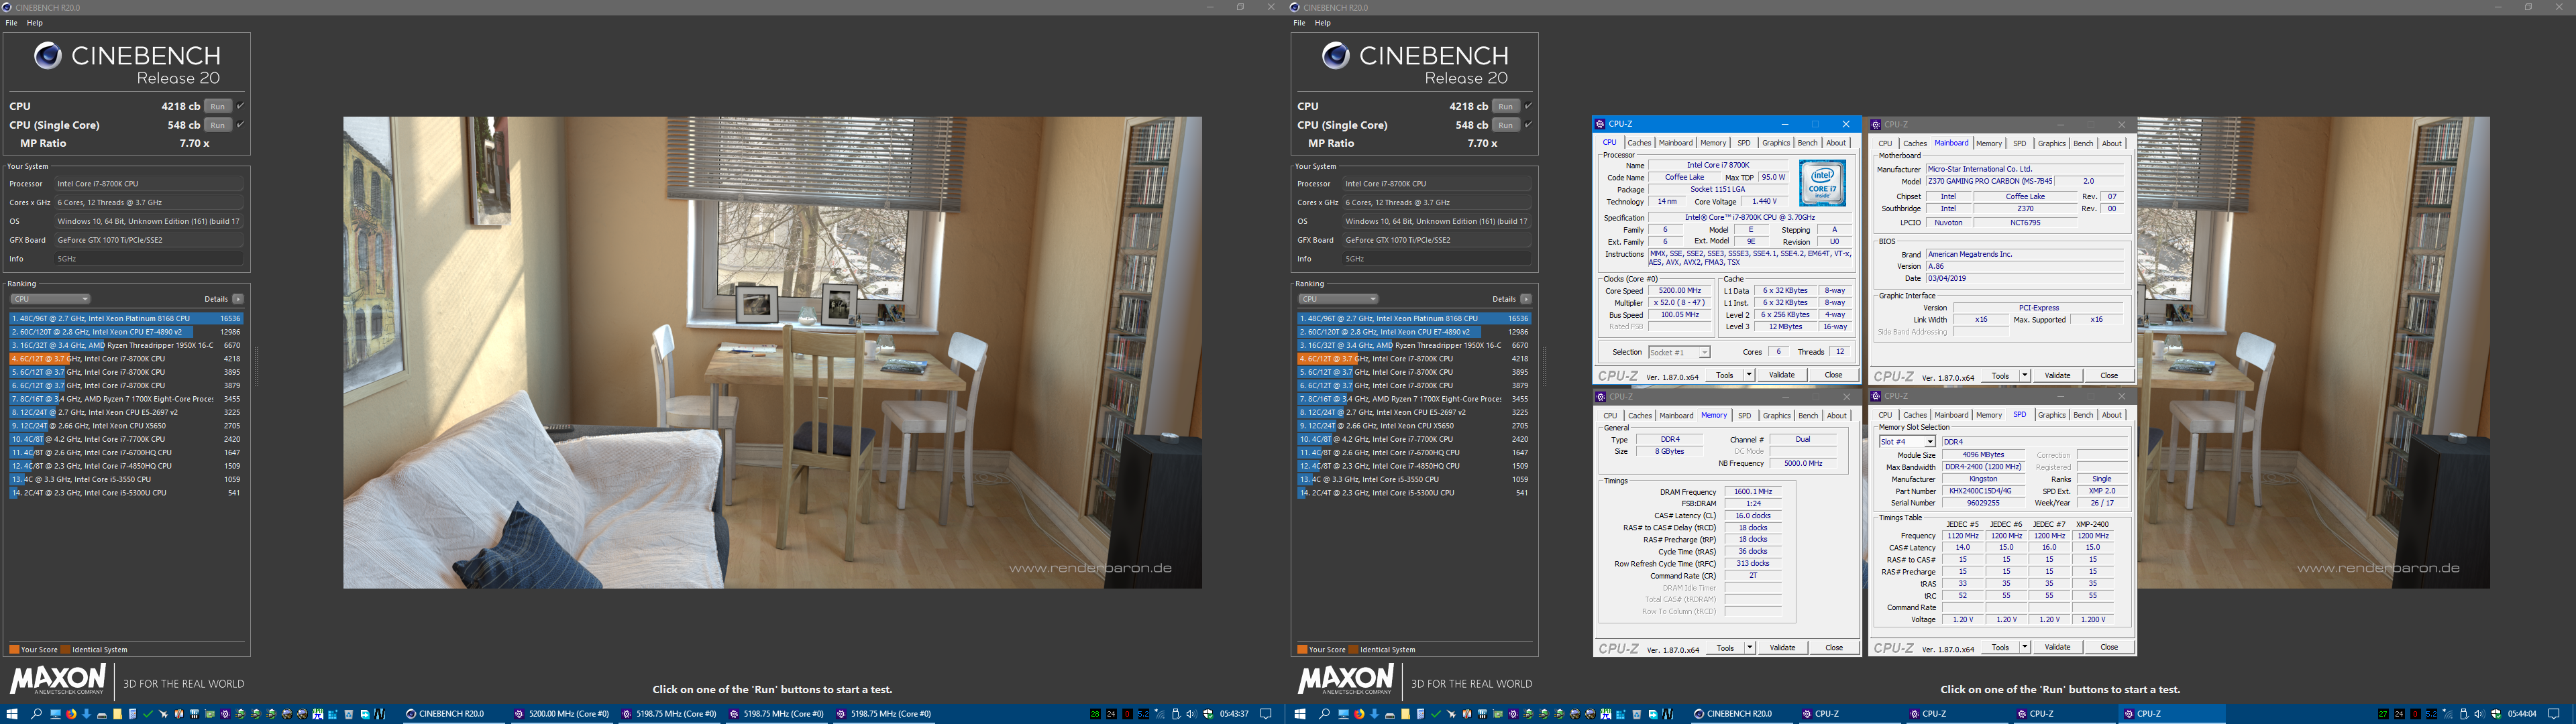Open the CPU ranking dropdown in left Cinebench
This screenshot has height=724, width=2576.
coord(50,299)
